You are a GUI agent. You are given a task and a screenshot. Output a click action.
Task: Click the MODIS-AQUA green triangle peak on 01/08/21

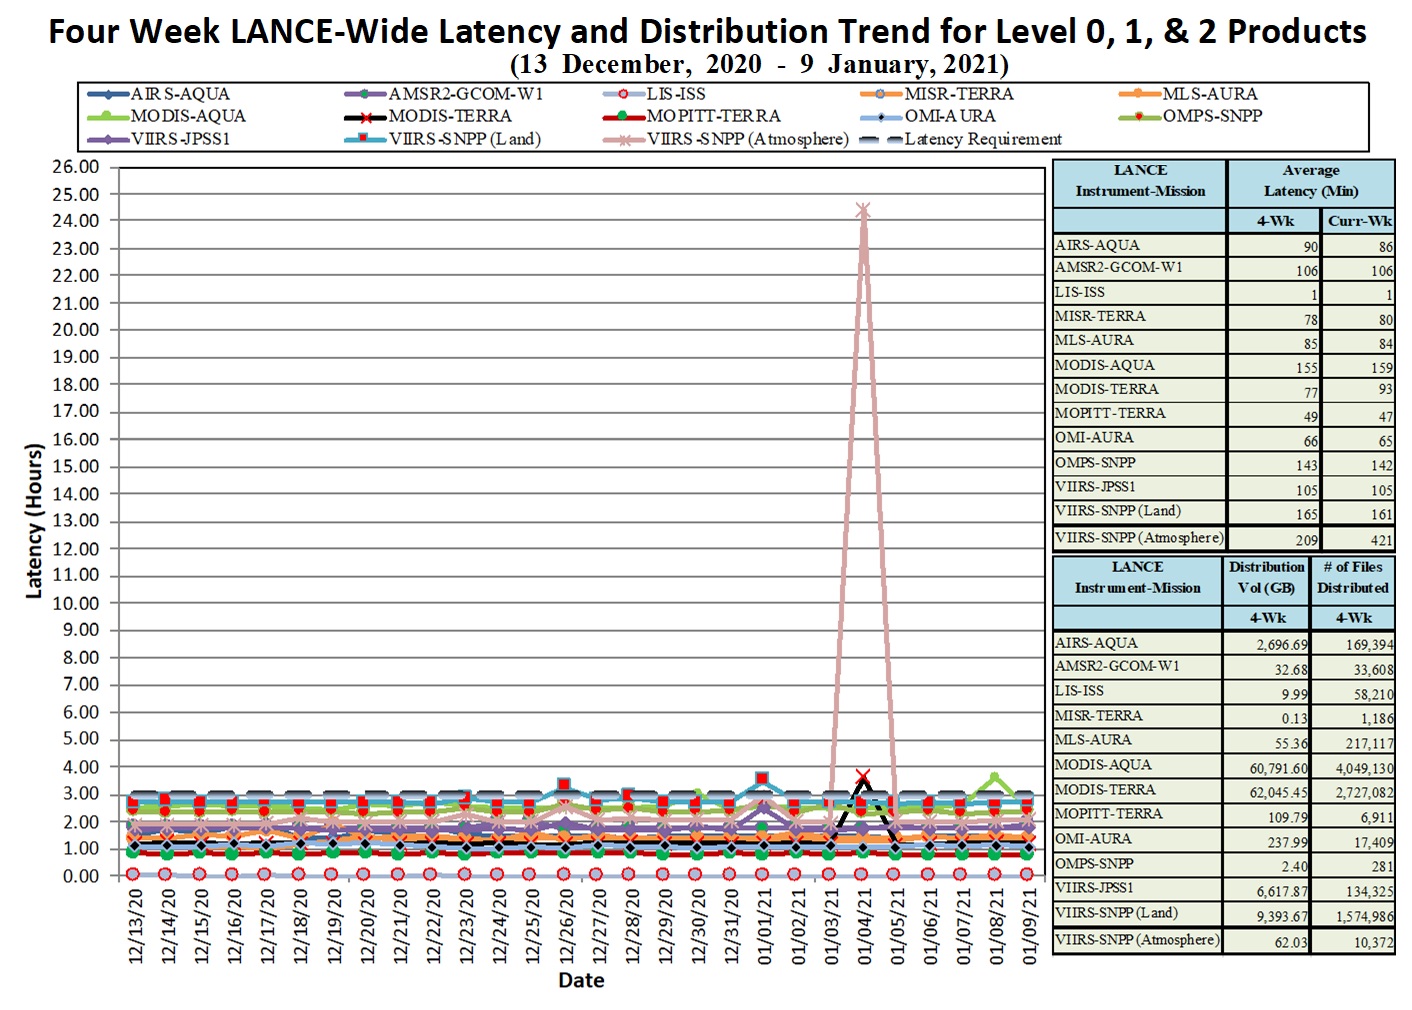(994, 777)
